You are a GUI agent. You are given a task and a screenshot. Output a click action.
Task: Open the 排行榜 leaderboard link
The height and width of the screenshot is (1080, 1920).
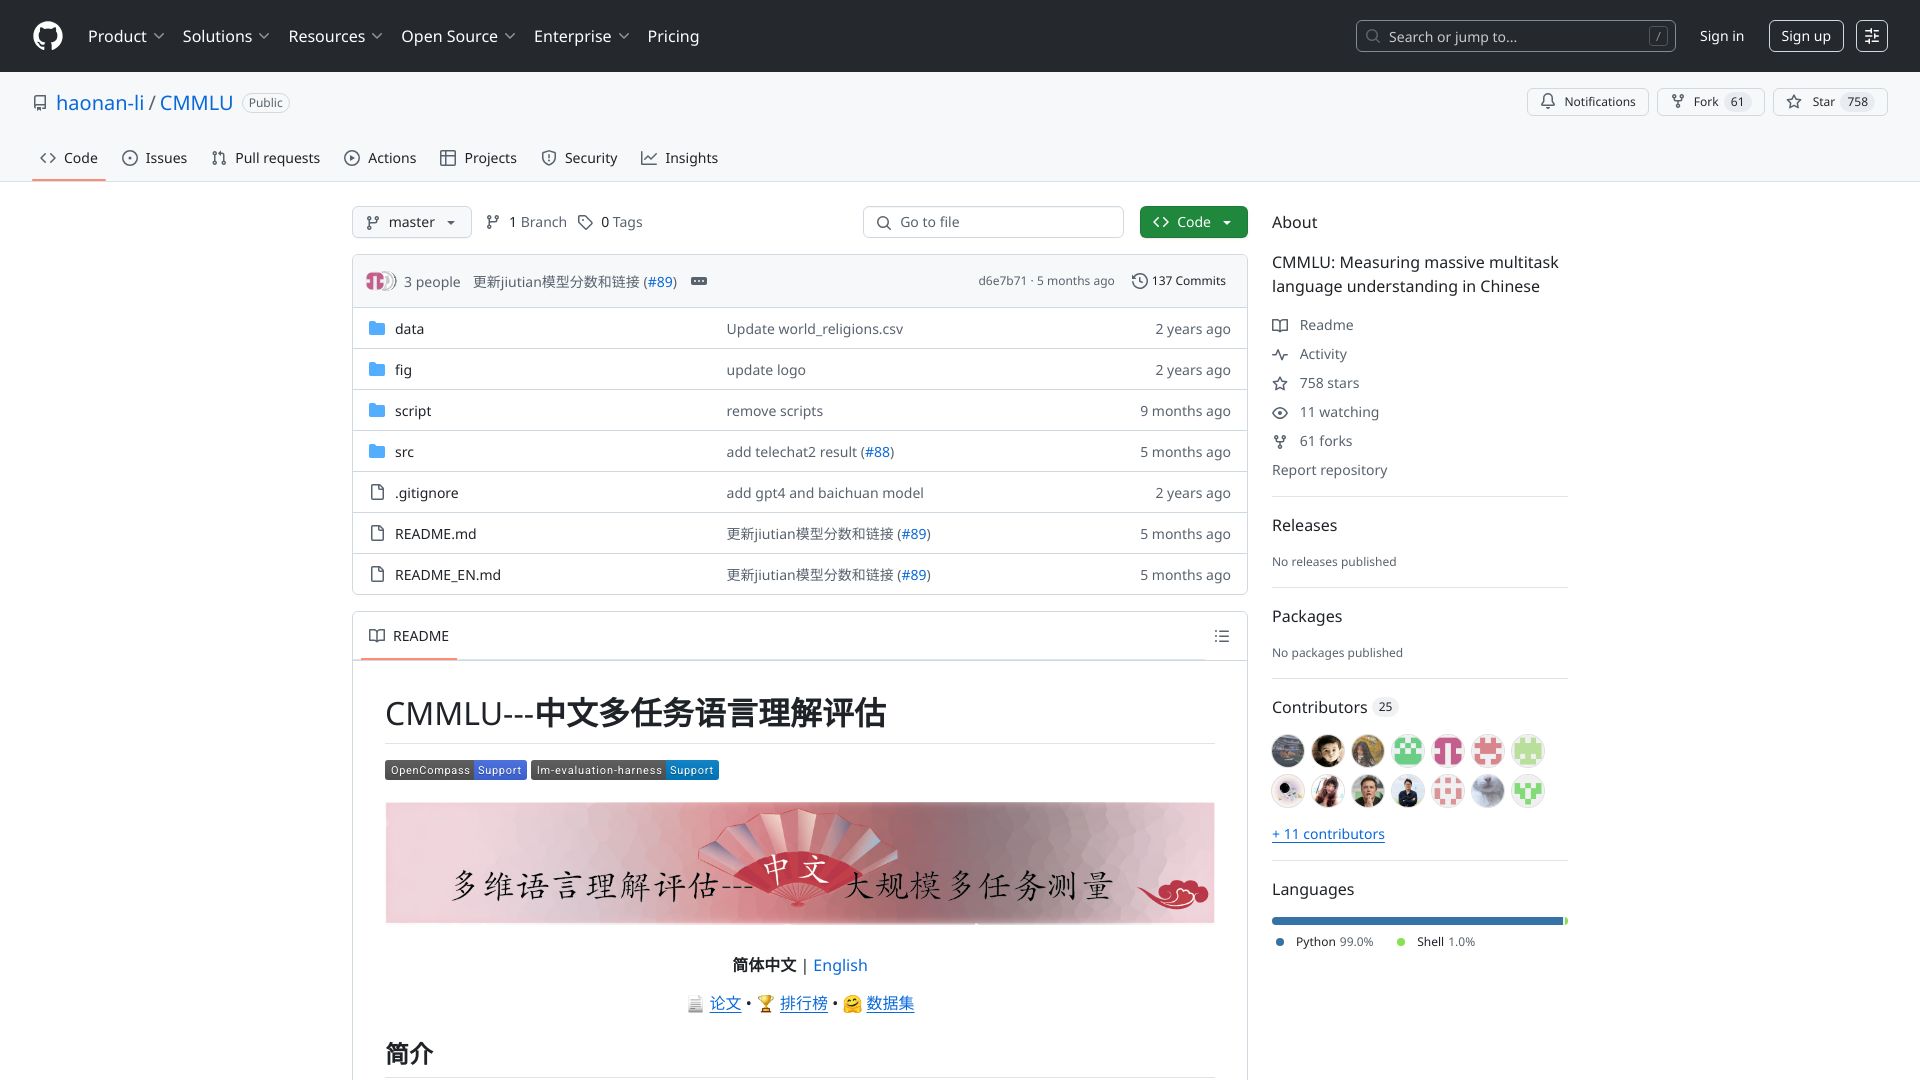[803, 1003]
